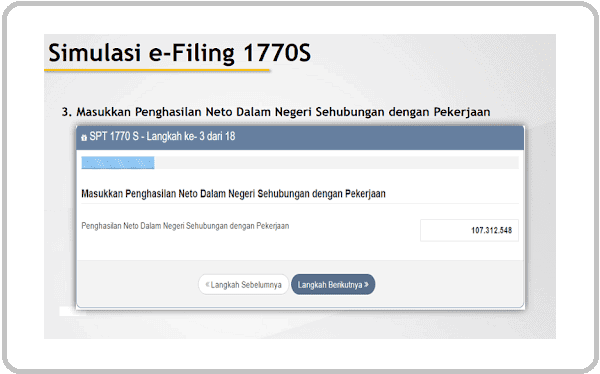Click the slide instruction '3. Masukkan Penghasilan Neto...'

[x=276, y=112]
